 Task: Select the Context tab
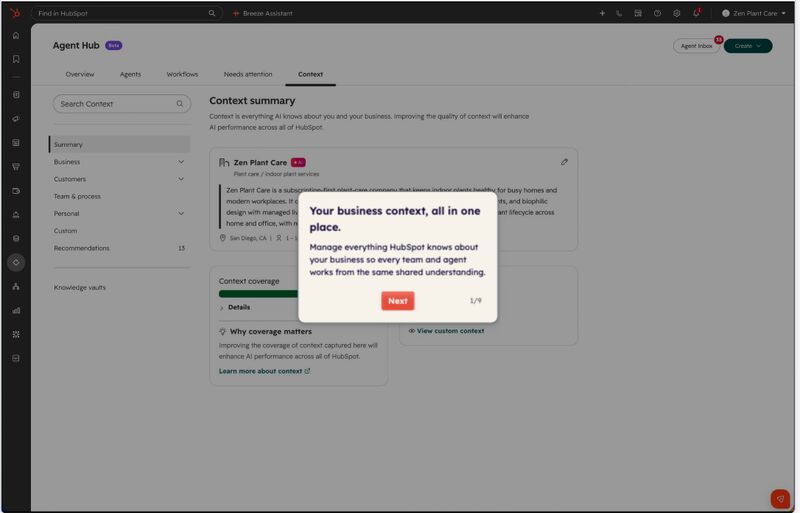tap(310, 75)
